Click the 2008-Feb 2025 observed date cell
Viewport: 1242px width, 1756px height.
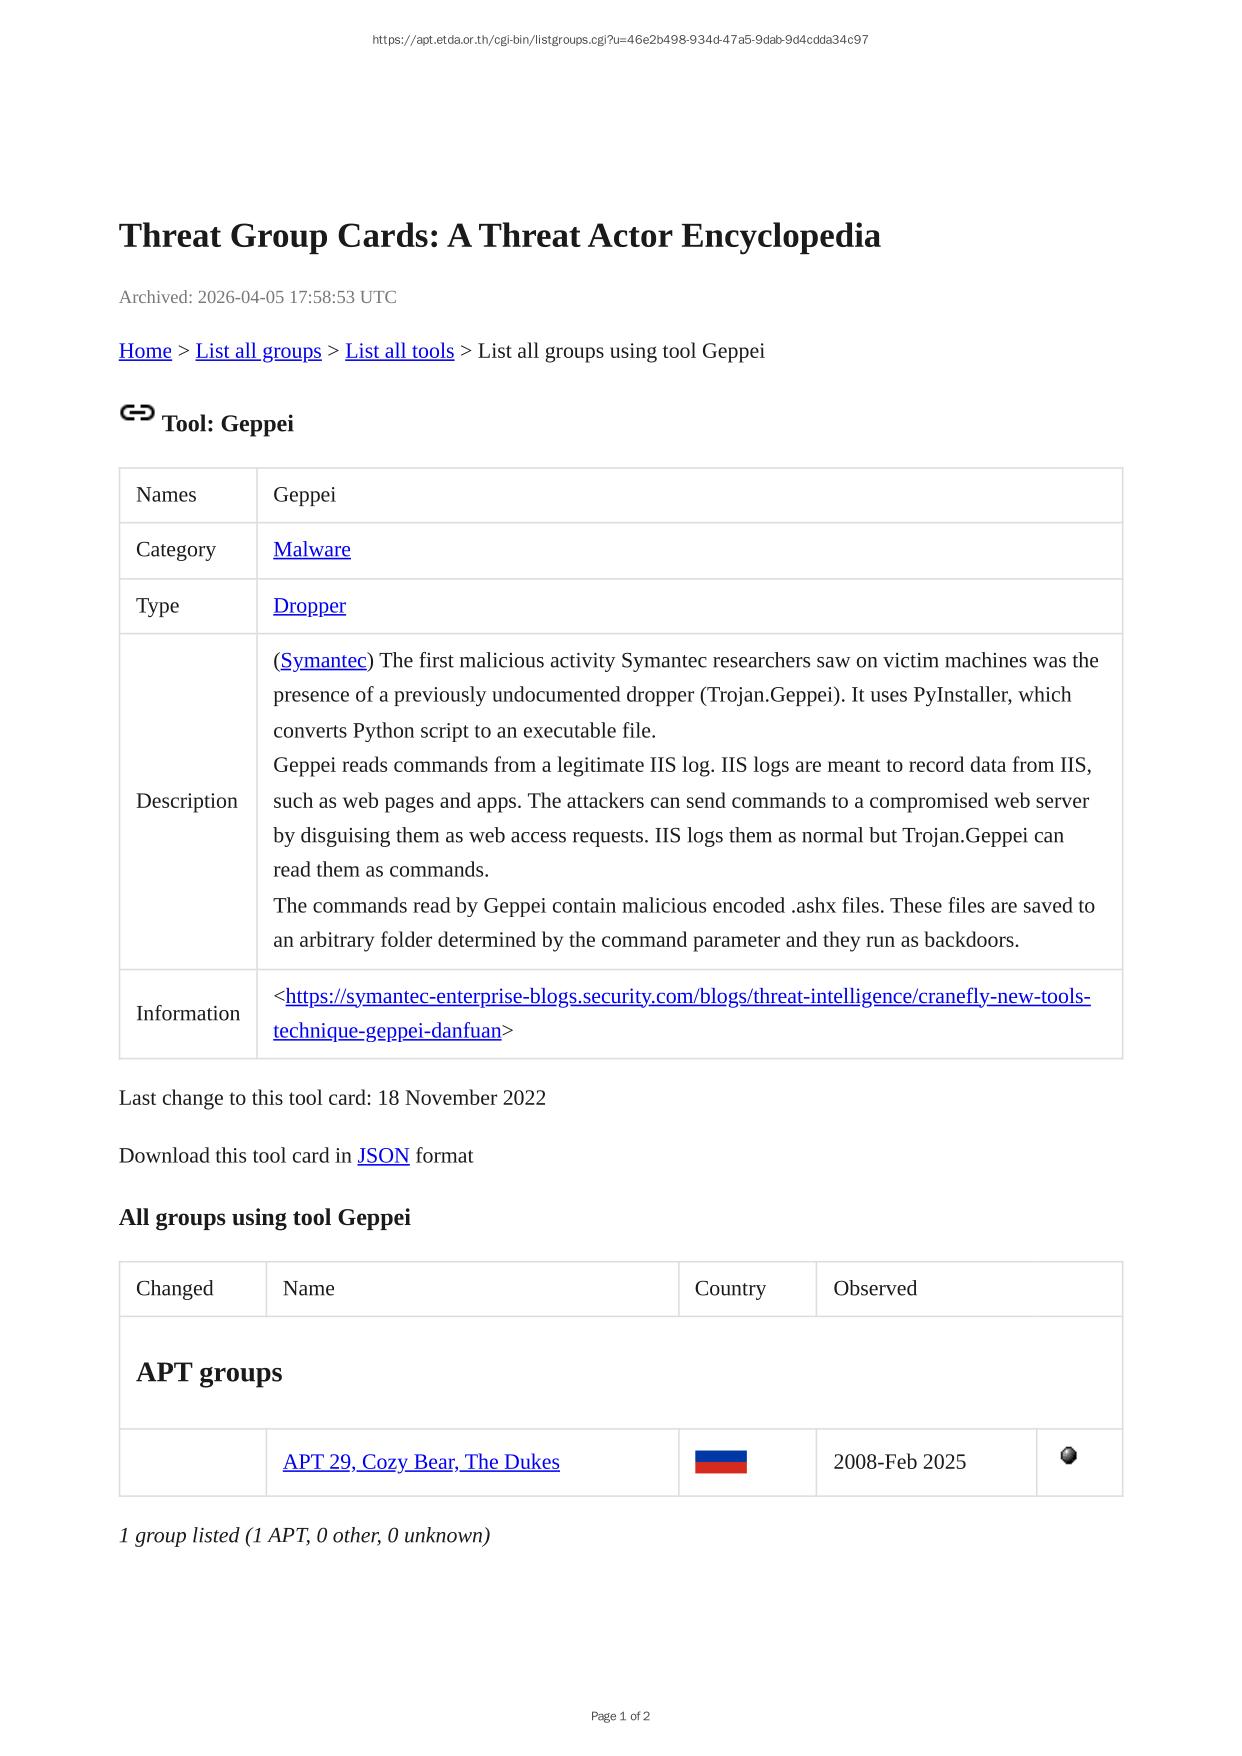click(899, 1462)
